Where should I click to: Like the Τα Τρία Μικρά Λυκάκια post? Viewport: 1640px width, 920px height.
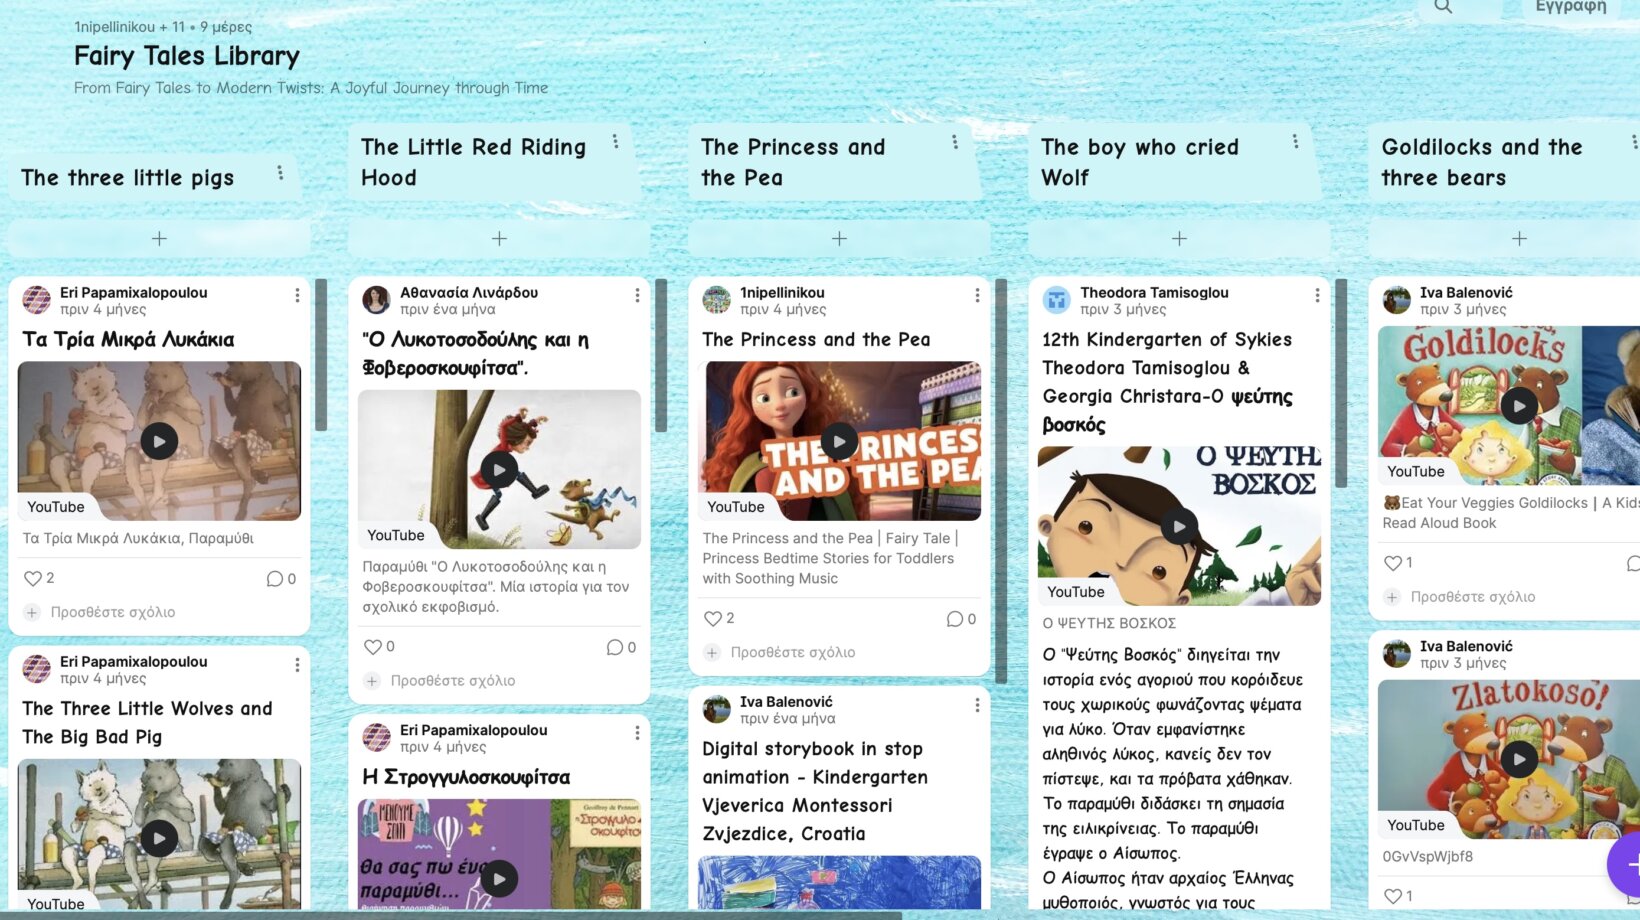click(33, 578)
